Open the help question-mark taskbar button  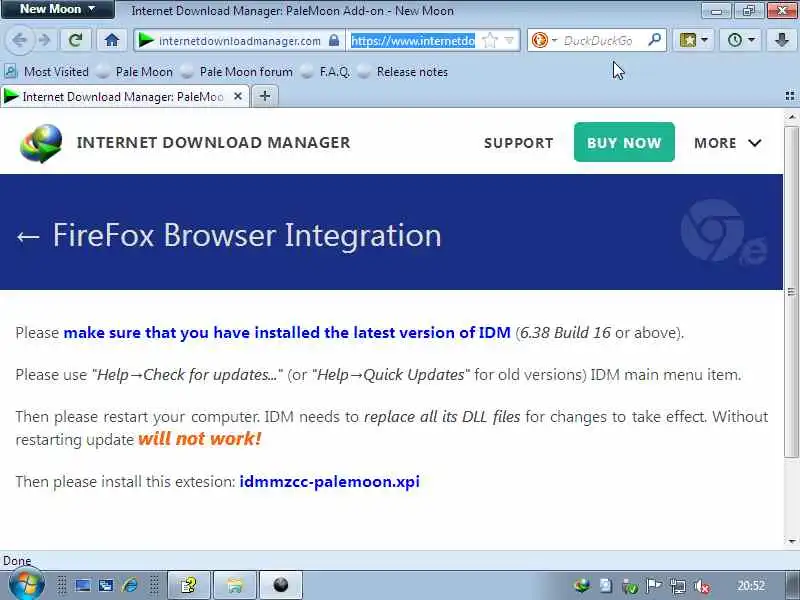pos(189,585)
